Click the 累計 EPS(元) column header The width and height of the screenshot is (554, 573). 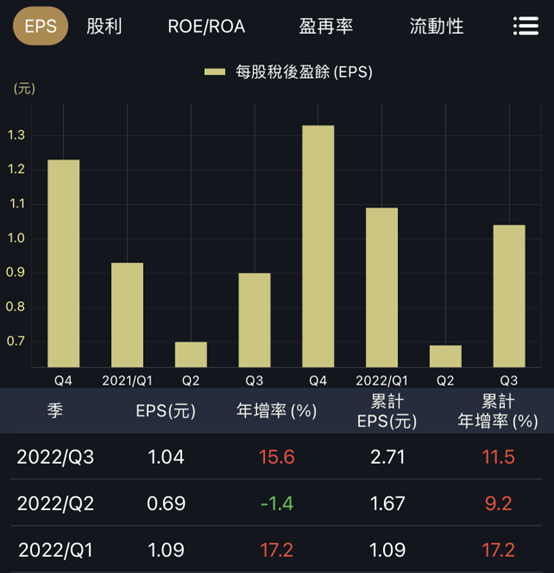click(387, 411)
